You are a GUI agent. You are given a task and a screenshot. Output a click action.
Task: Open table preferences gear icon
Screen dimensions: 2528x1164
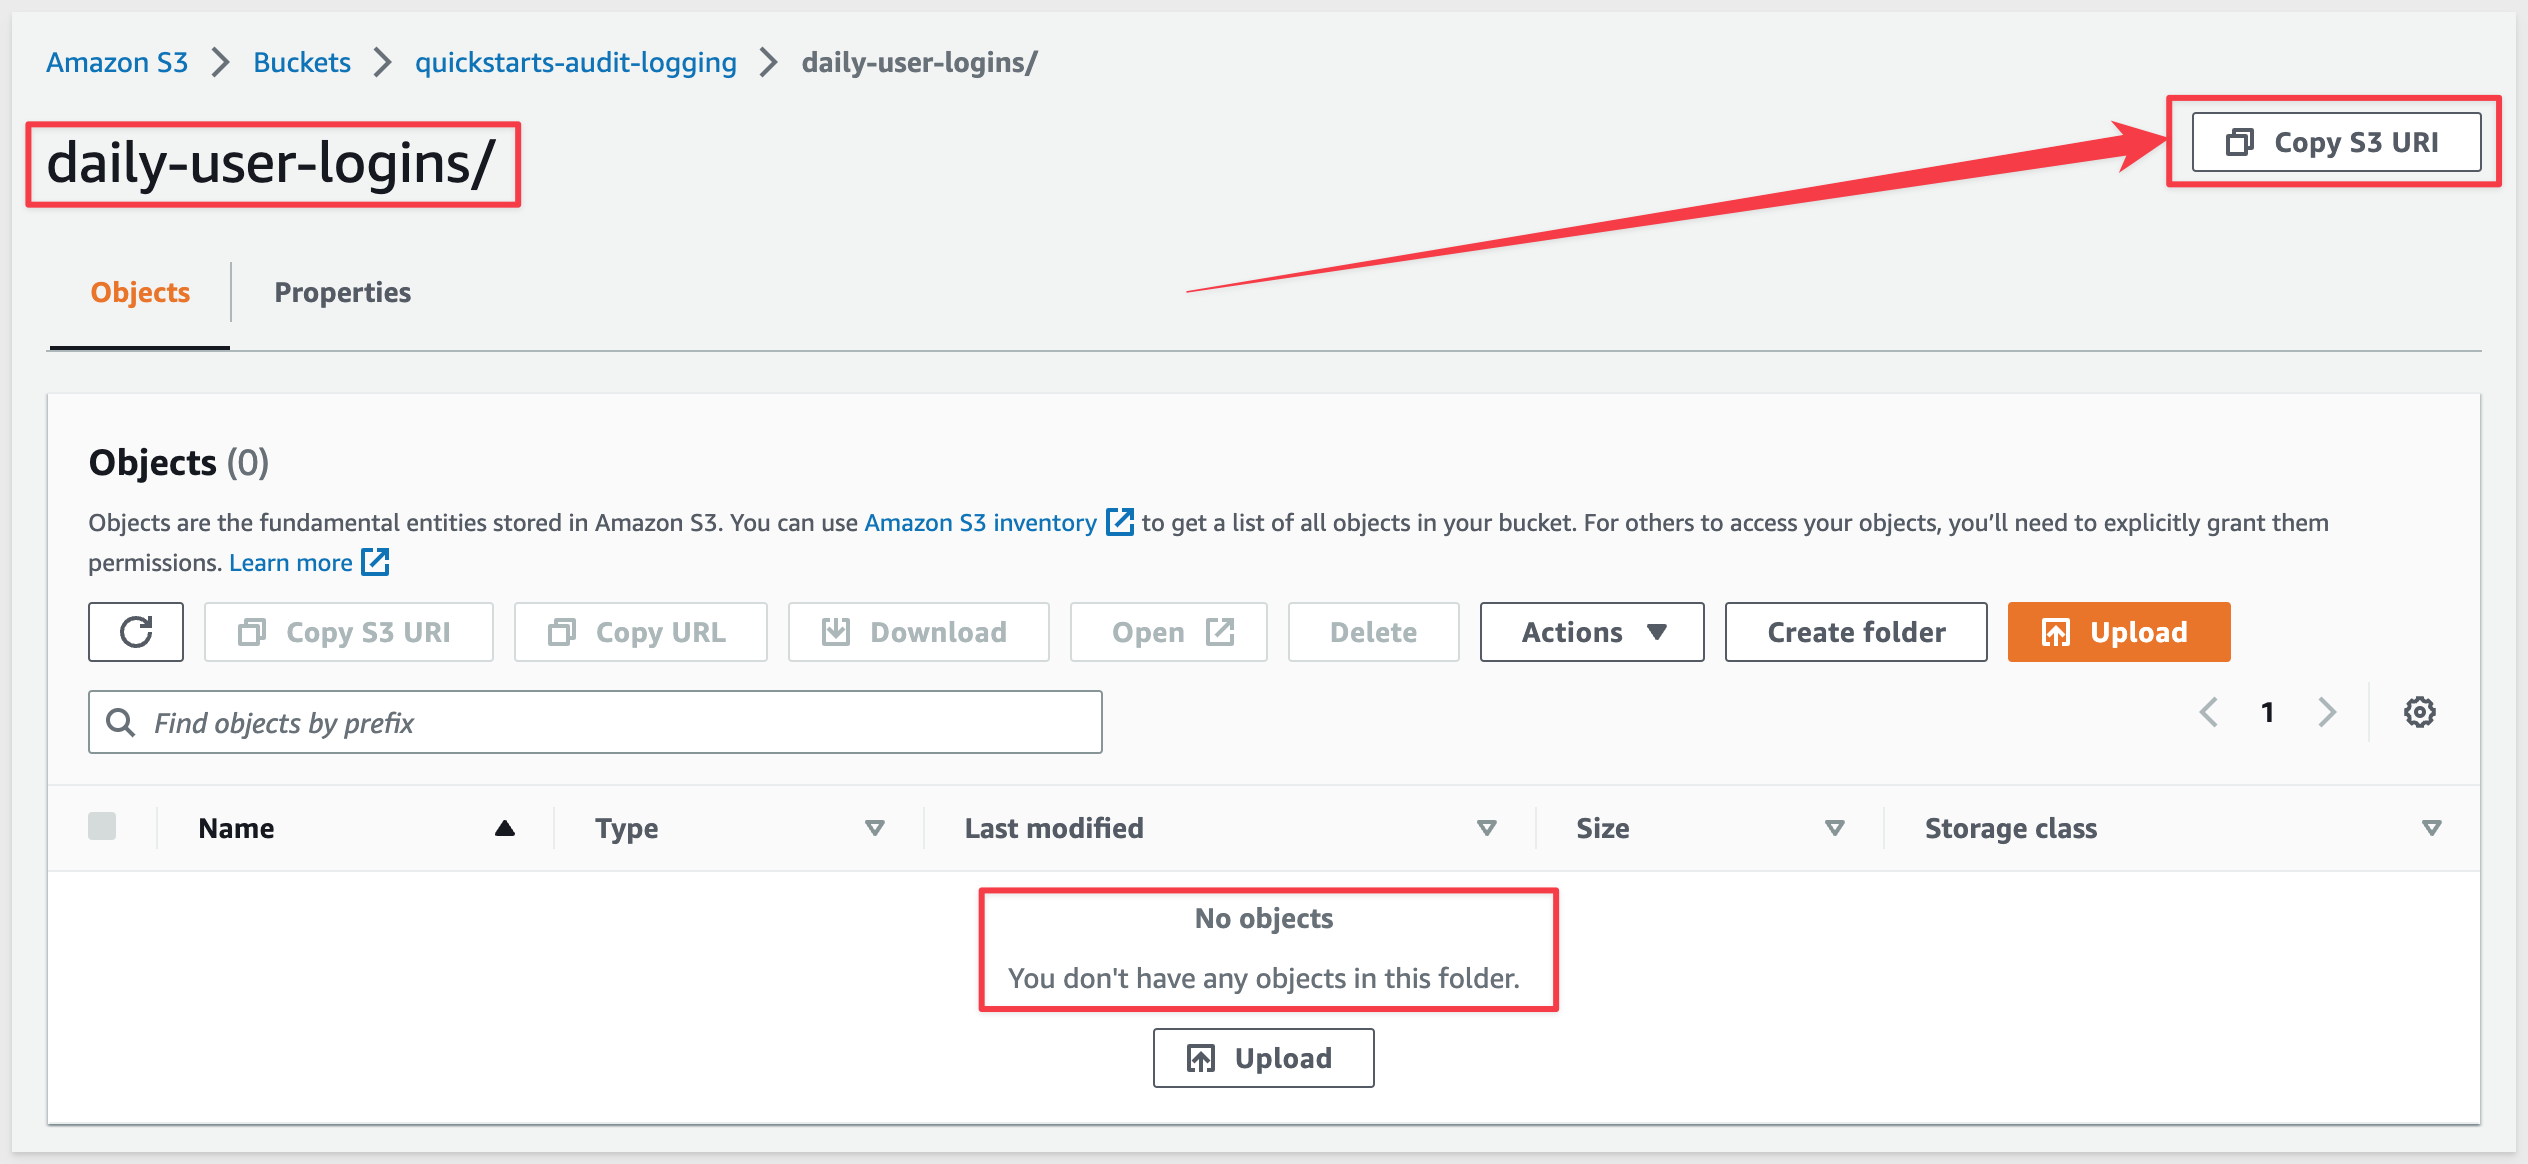click(x=2419, y=712)
